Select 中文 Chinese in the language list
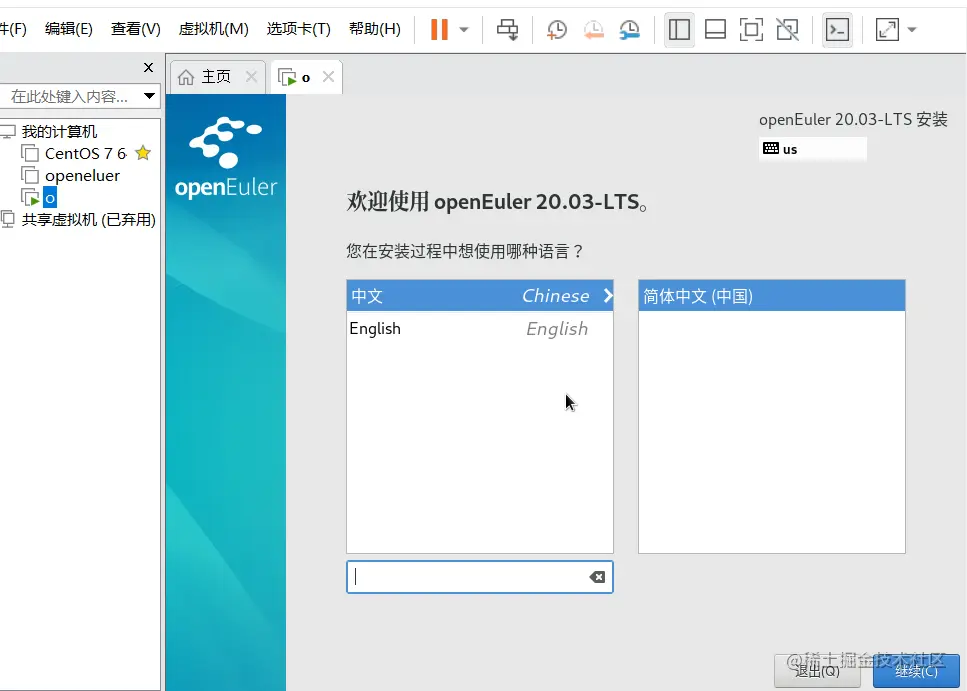The height and width of the screenshot is (691, 967). pos(480,296)
